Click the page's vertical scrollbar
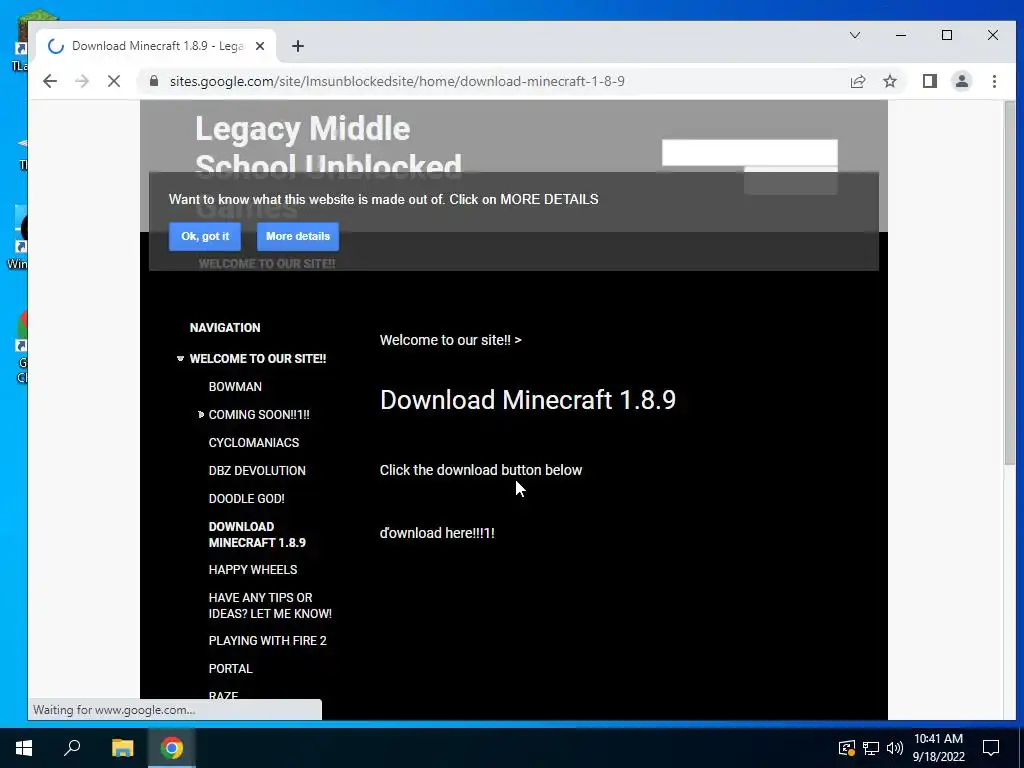This screenshot has width=1024, height=768. point(1010,283)
